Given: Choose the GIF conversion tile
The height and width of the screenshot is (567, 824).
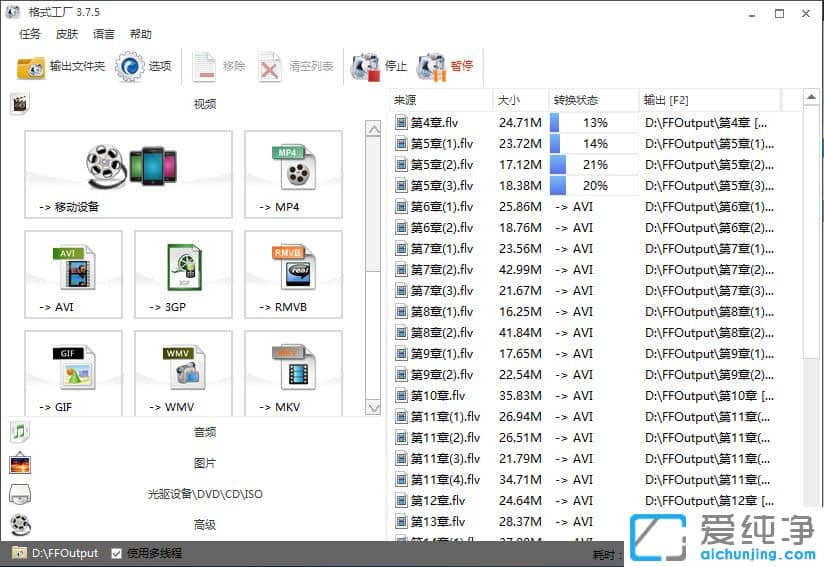Looking at the screenshot, I should click(73, 373).
